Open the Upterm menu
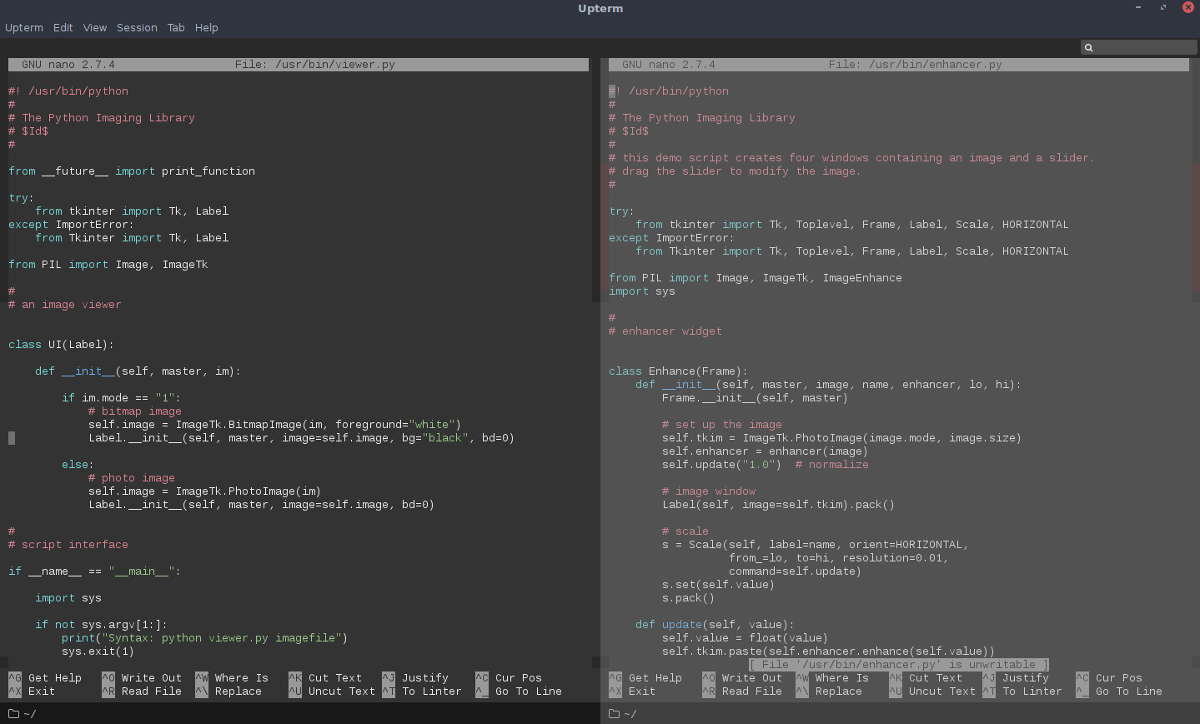1200x724 pixels. pos(24,27)
